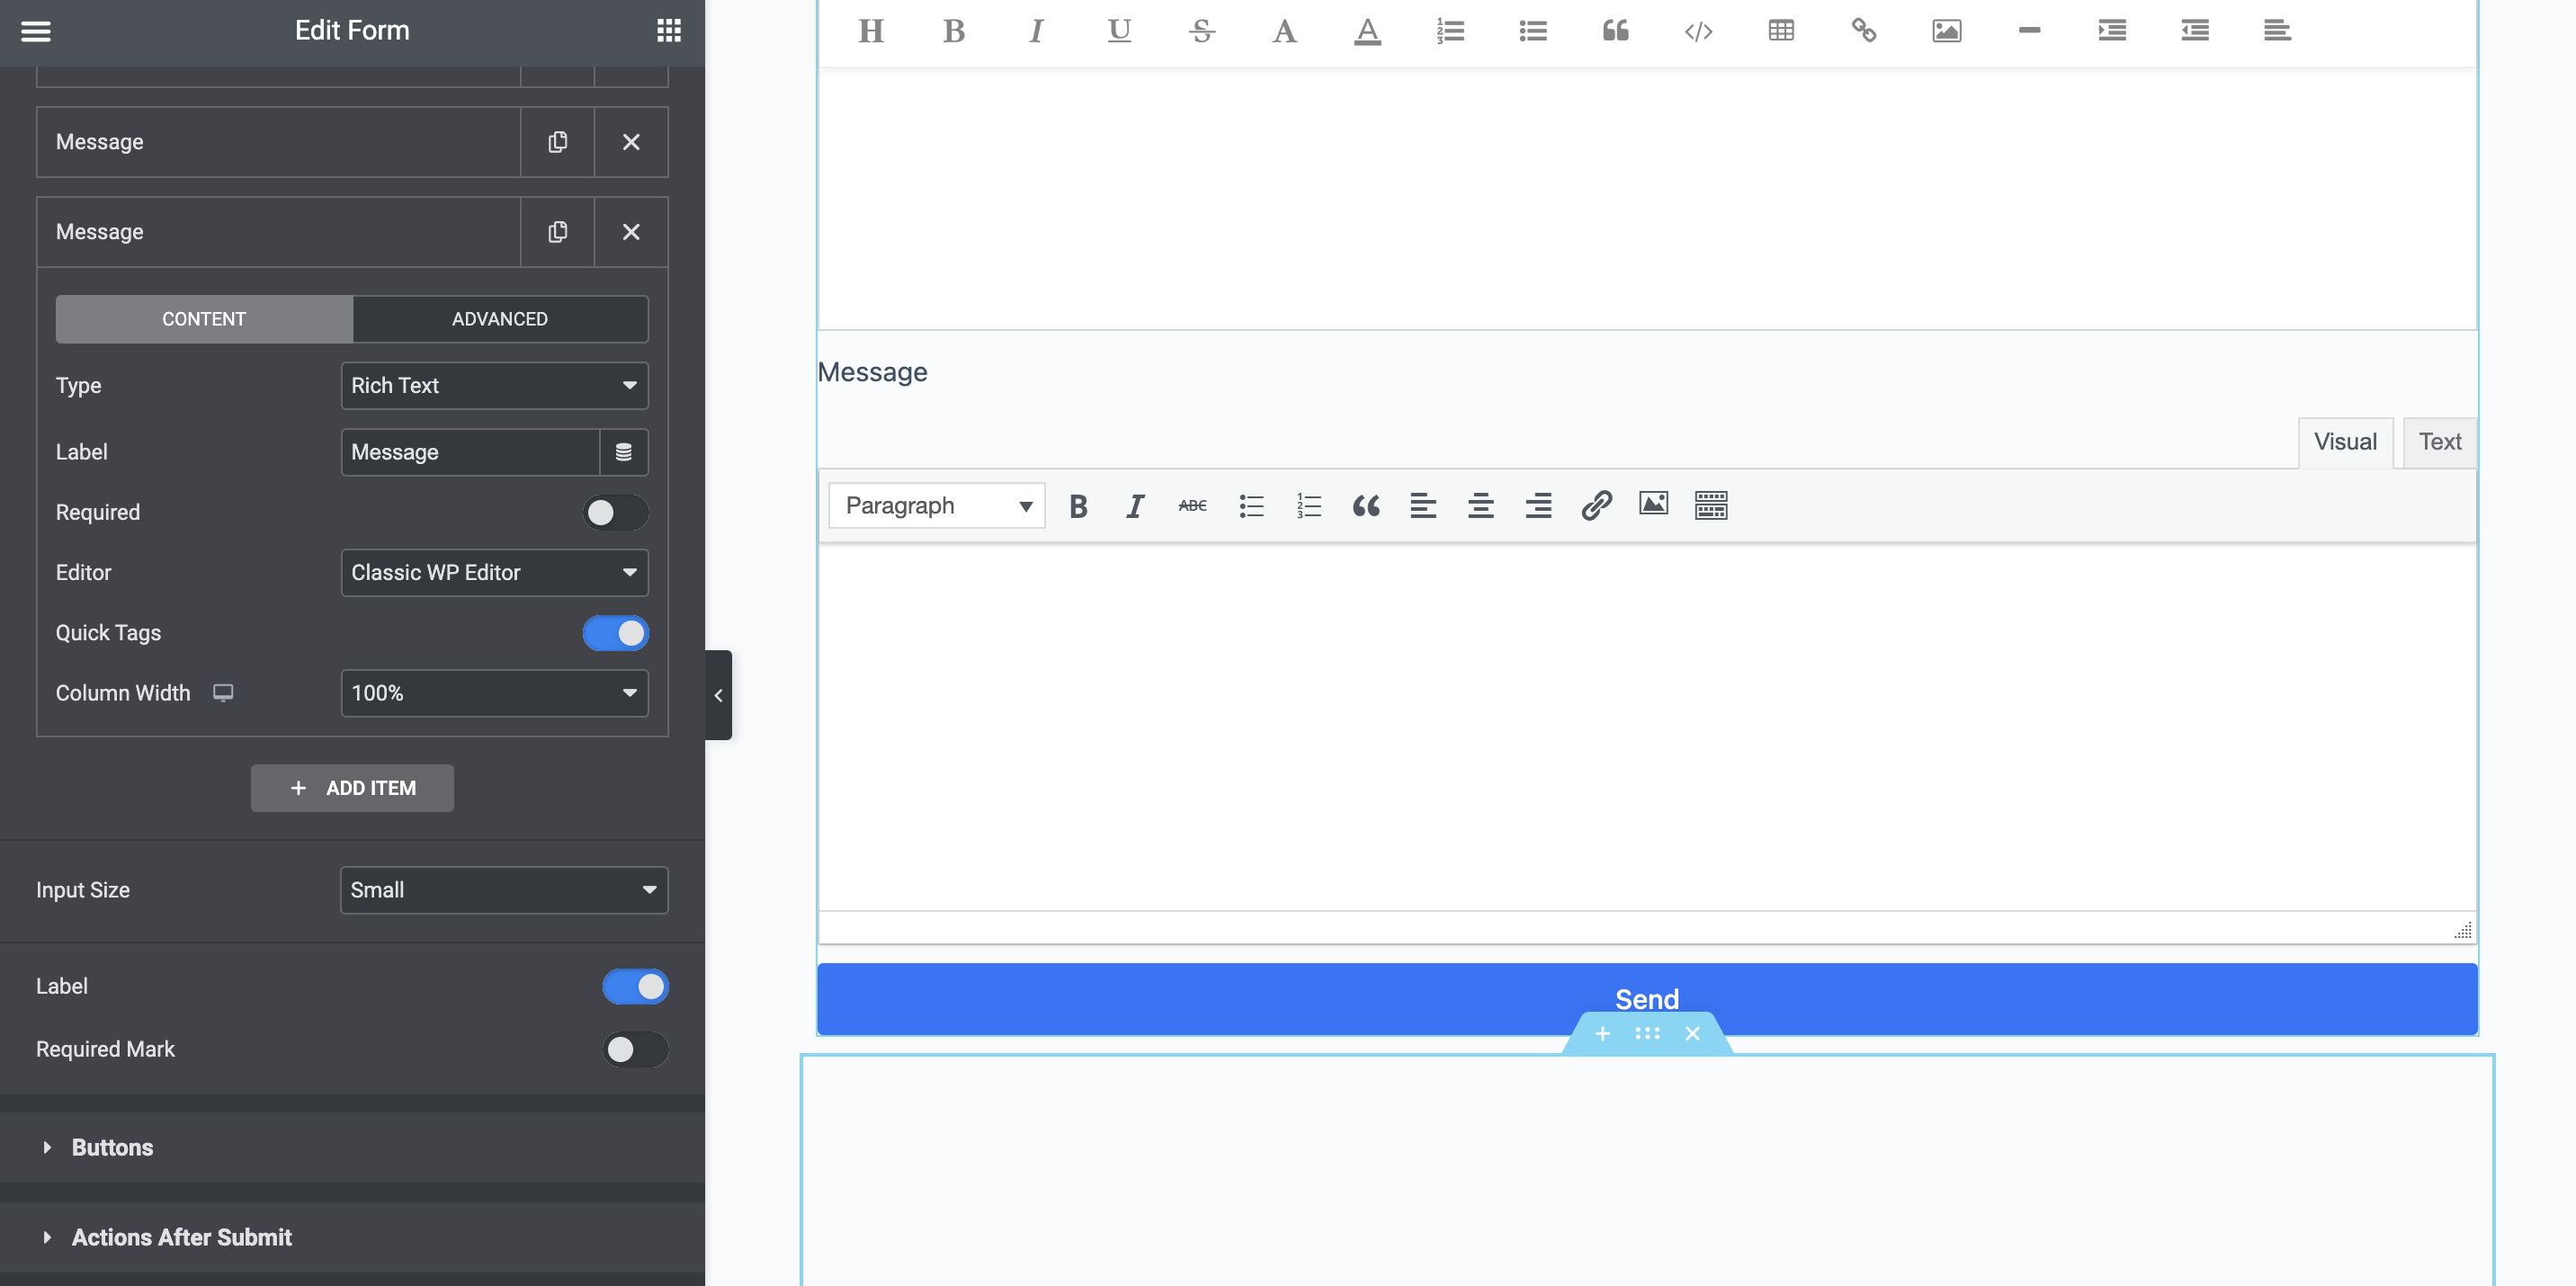Click the dynamic tags icon next to Label

tap(623, 452)
